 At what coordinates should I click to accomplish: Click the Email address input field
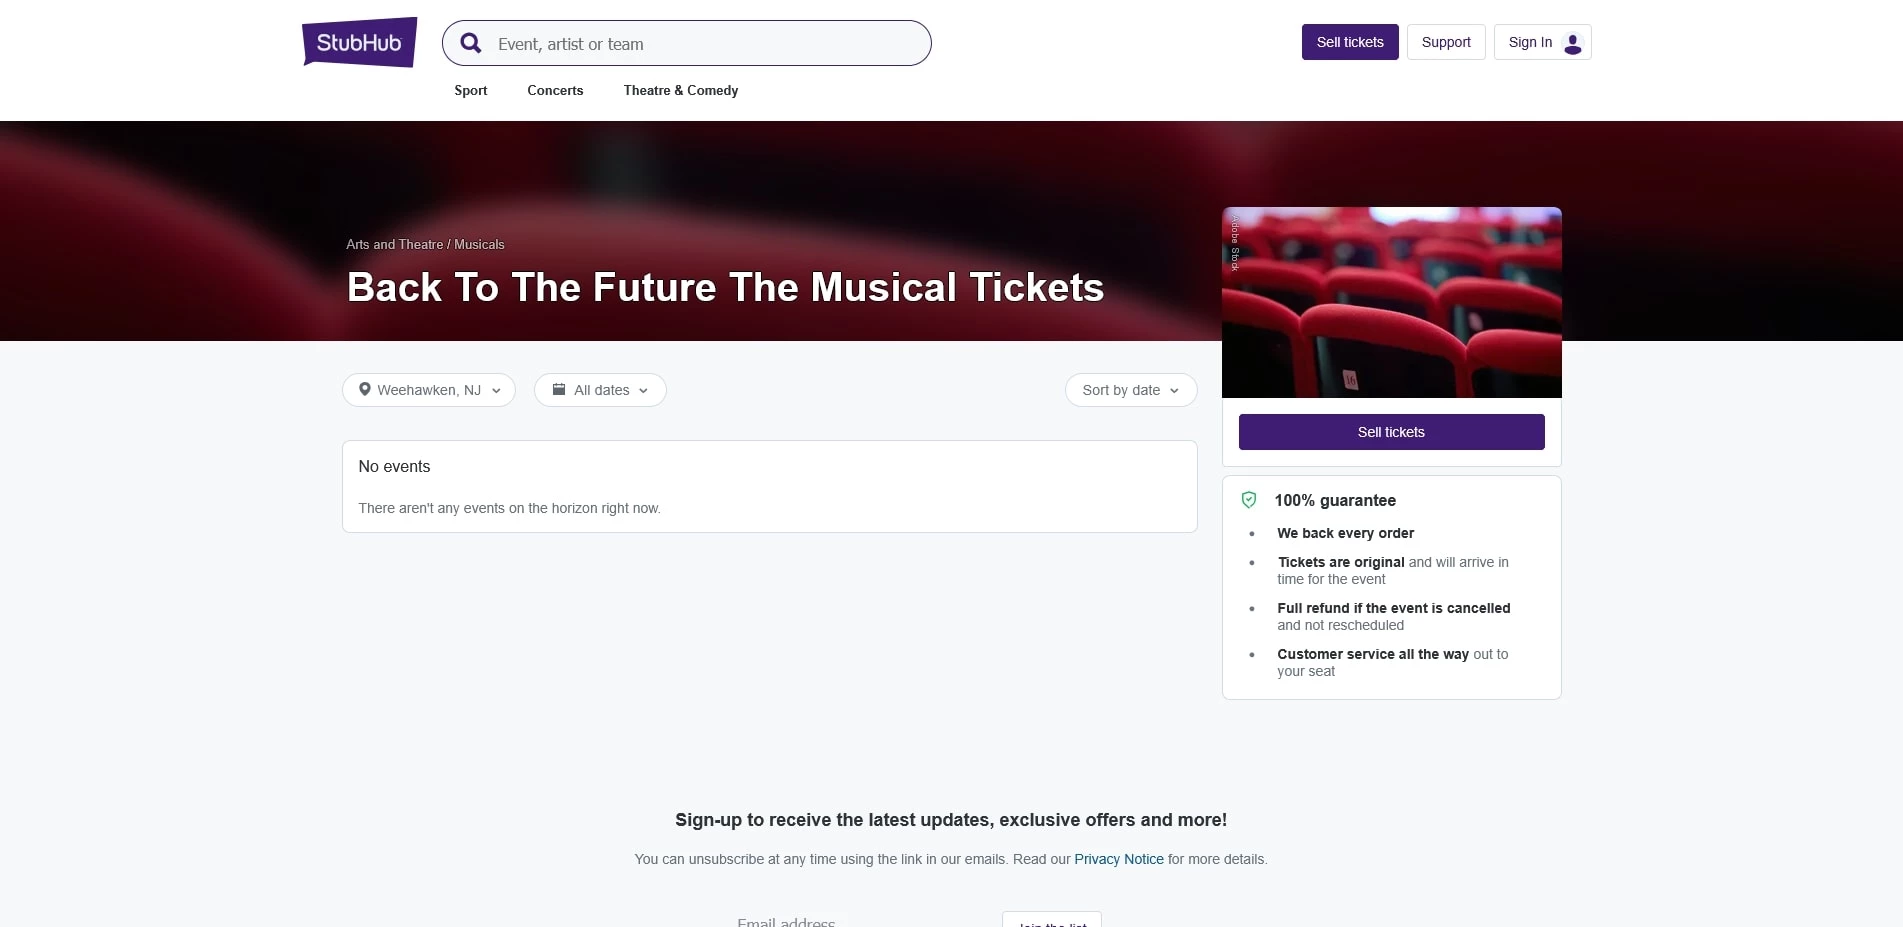point(850,920)
